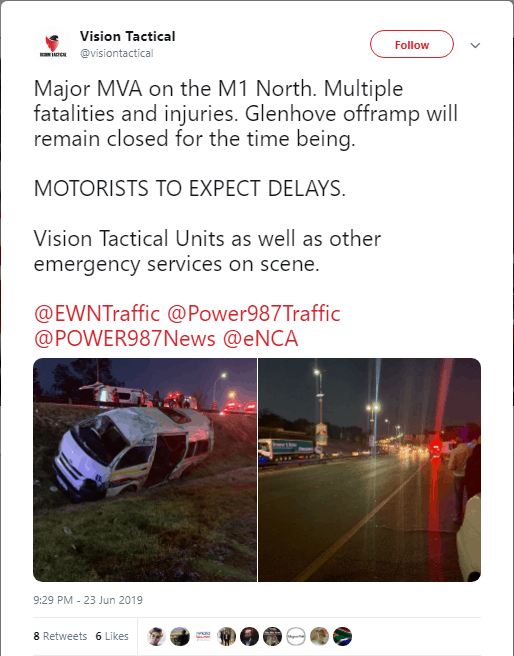Image resolution: width=514 pixels, height=656 pixels.
Task: Click the beige textured avatar
Action: [319, 636]
